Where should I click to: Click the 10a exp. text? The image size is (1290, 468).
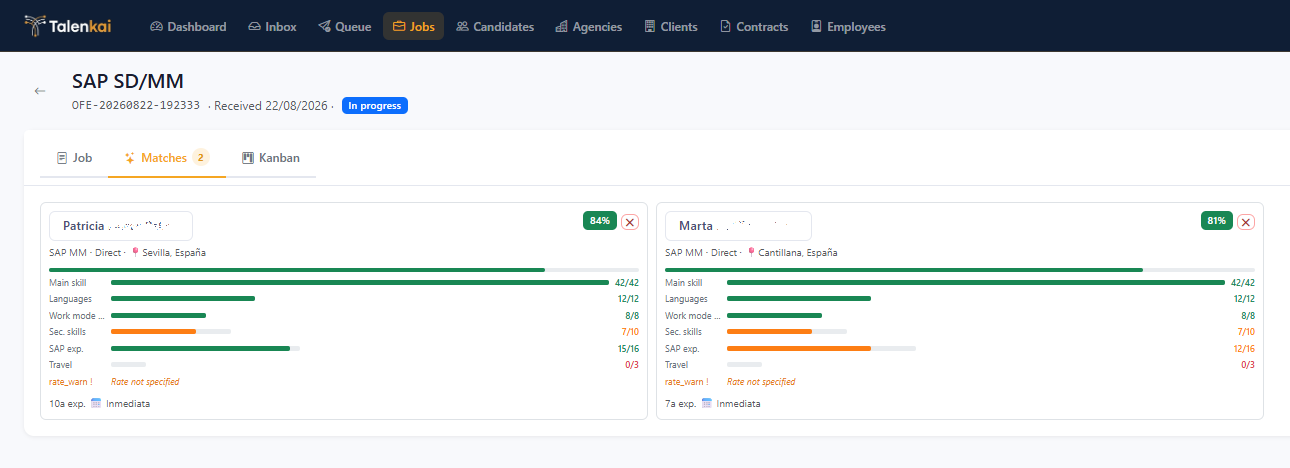(x=67, y=404)
